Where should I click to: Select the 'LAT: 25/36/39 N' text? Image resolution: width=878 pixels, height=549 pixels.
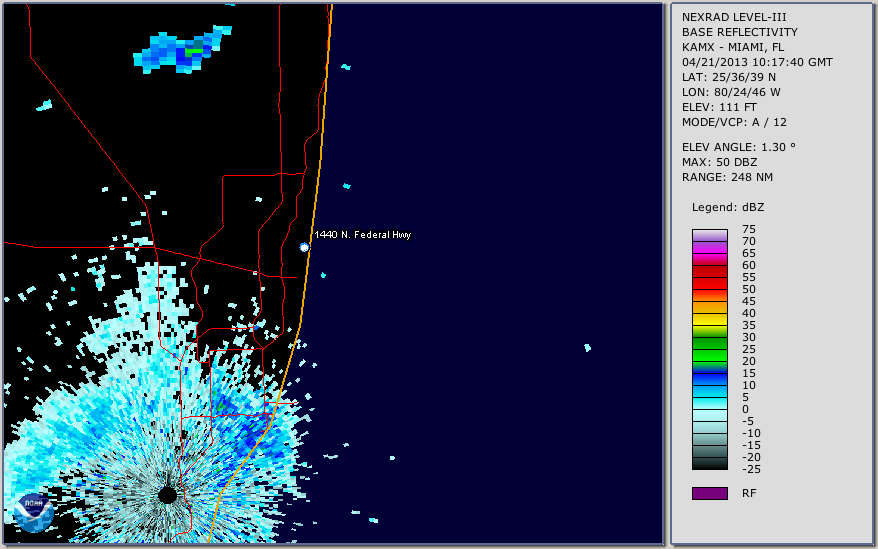pyautogui.click(x=729, y=77)
